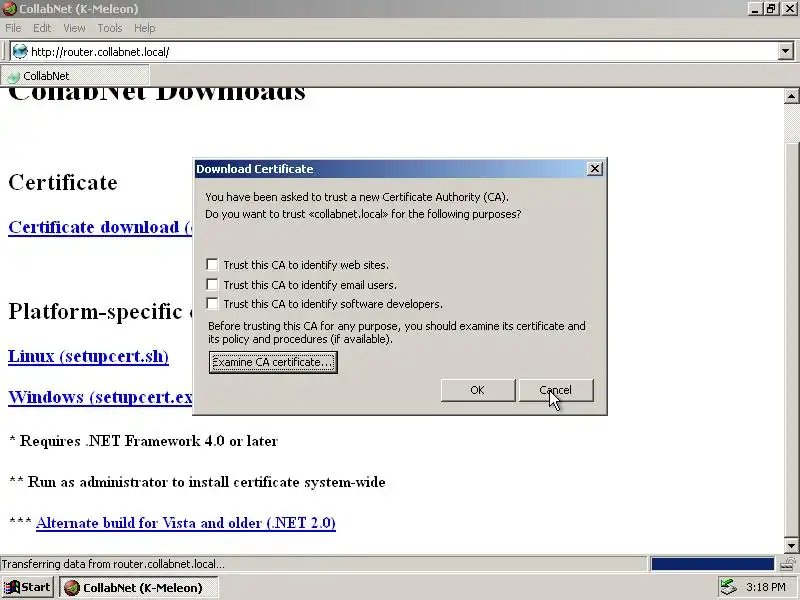Open Alternate build for Vista and older link
The height and width of the screenshot is (600, 800).
pos(186,523)
